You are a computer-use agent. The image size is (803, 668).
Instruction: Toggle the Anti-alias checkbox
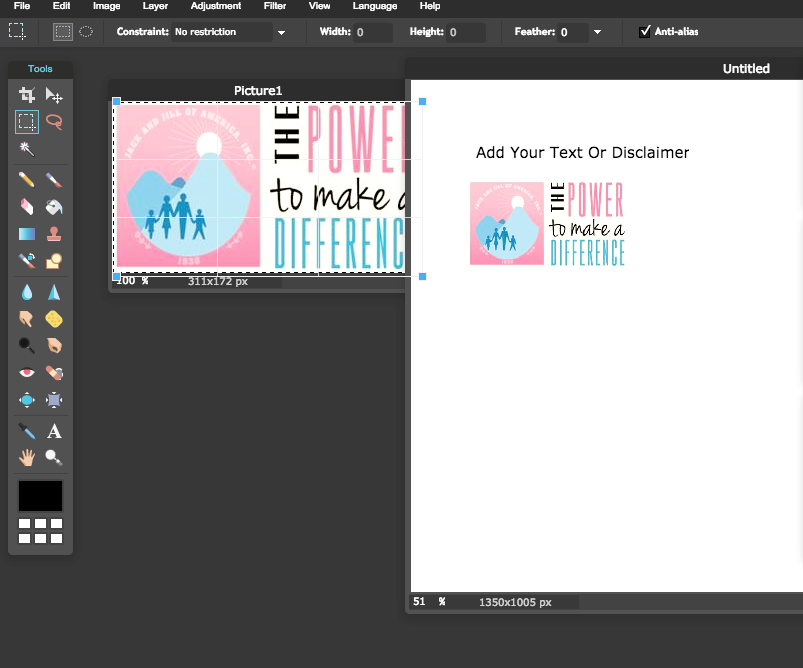645,32
